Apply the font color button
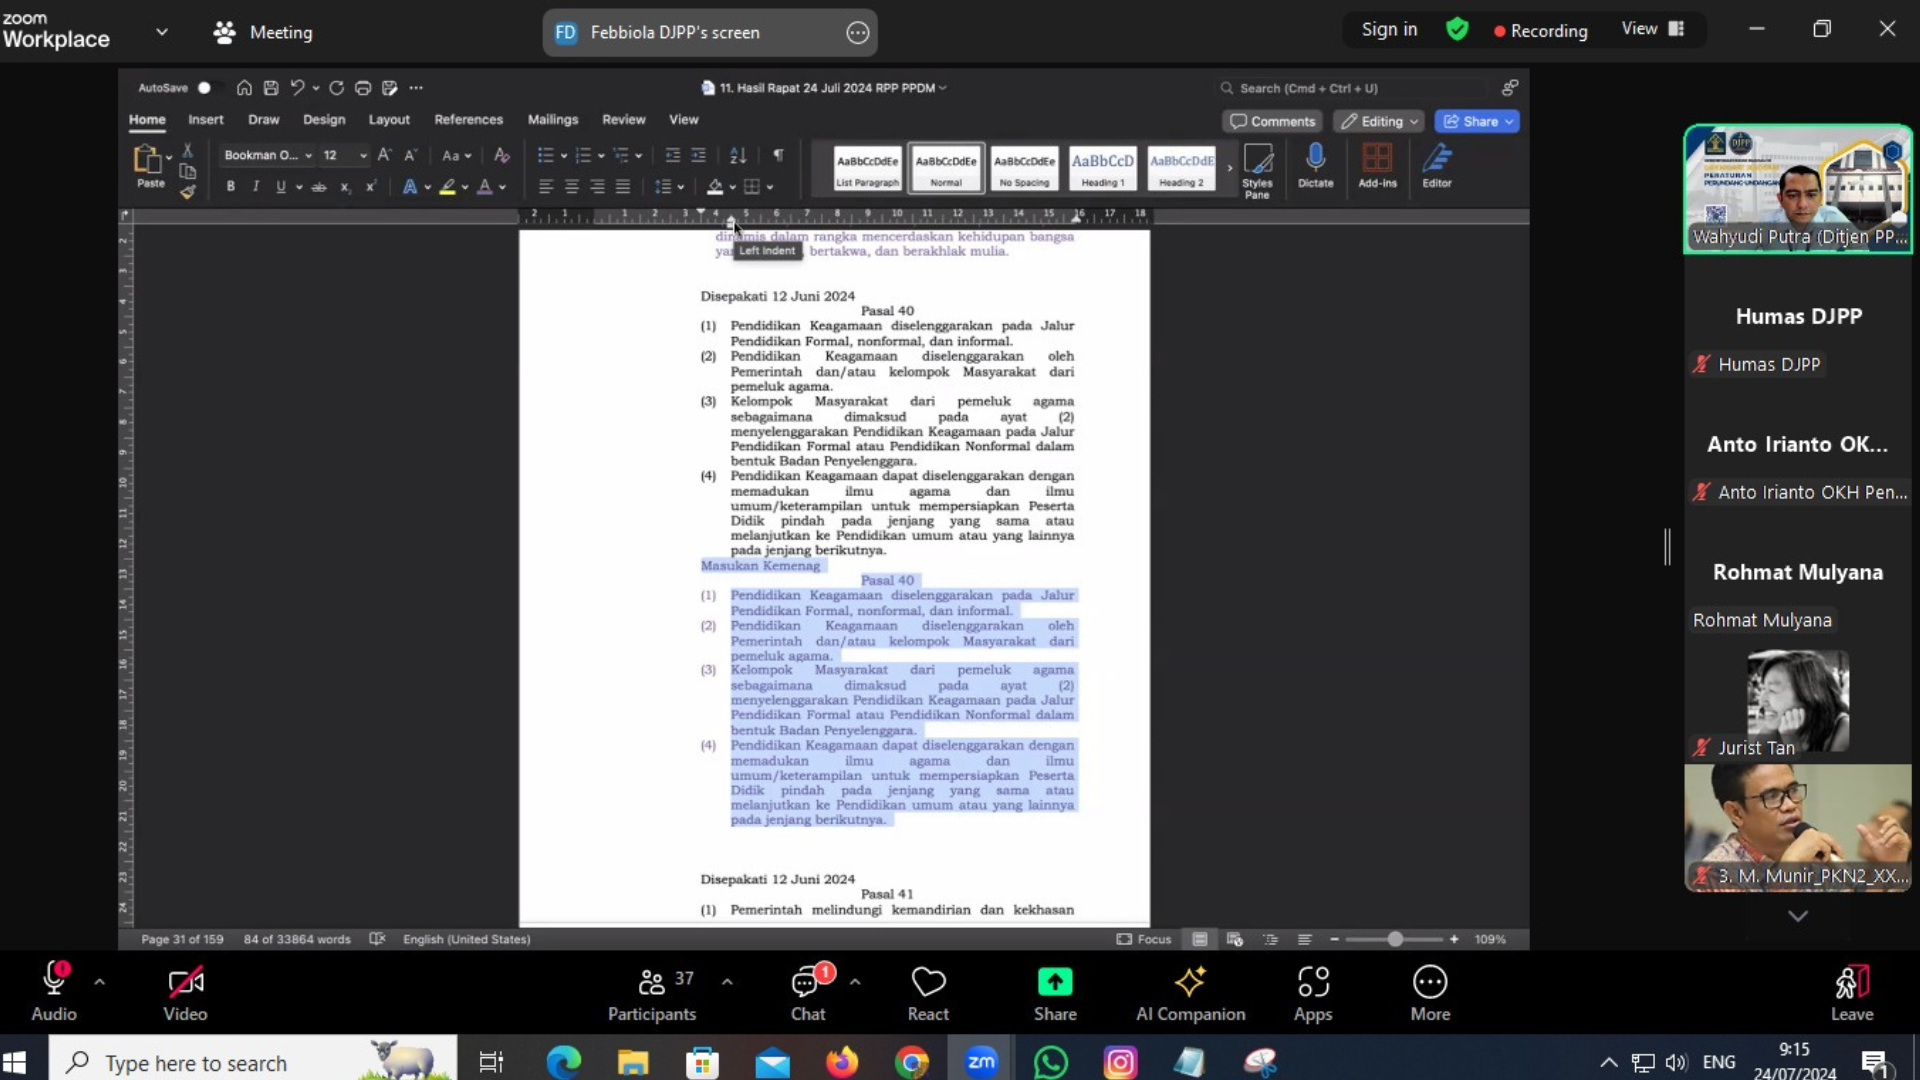This screenshot has width=1920, height=1080. [485, 187]
